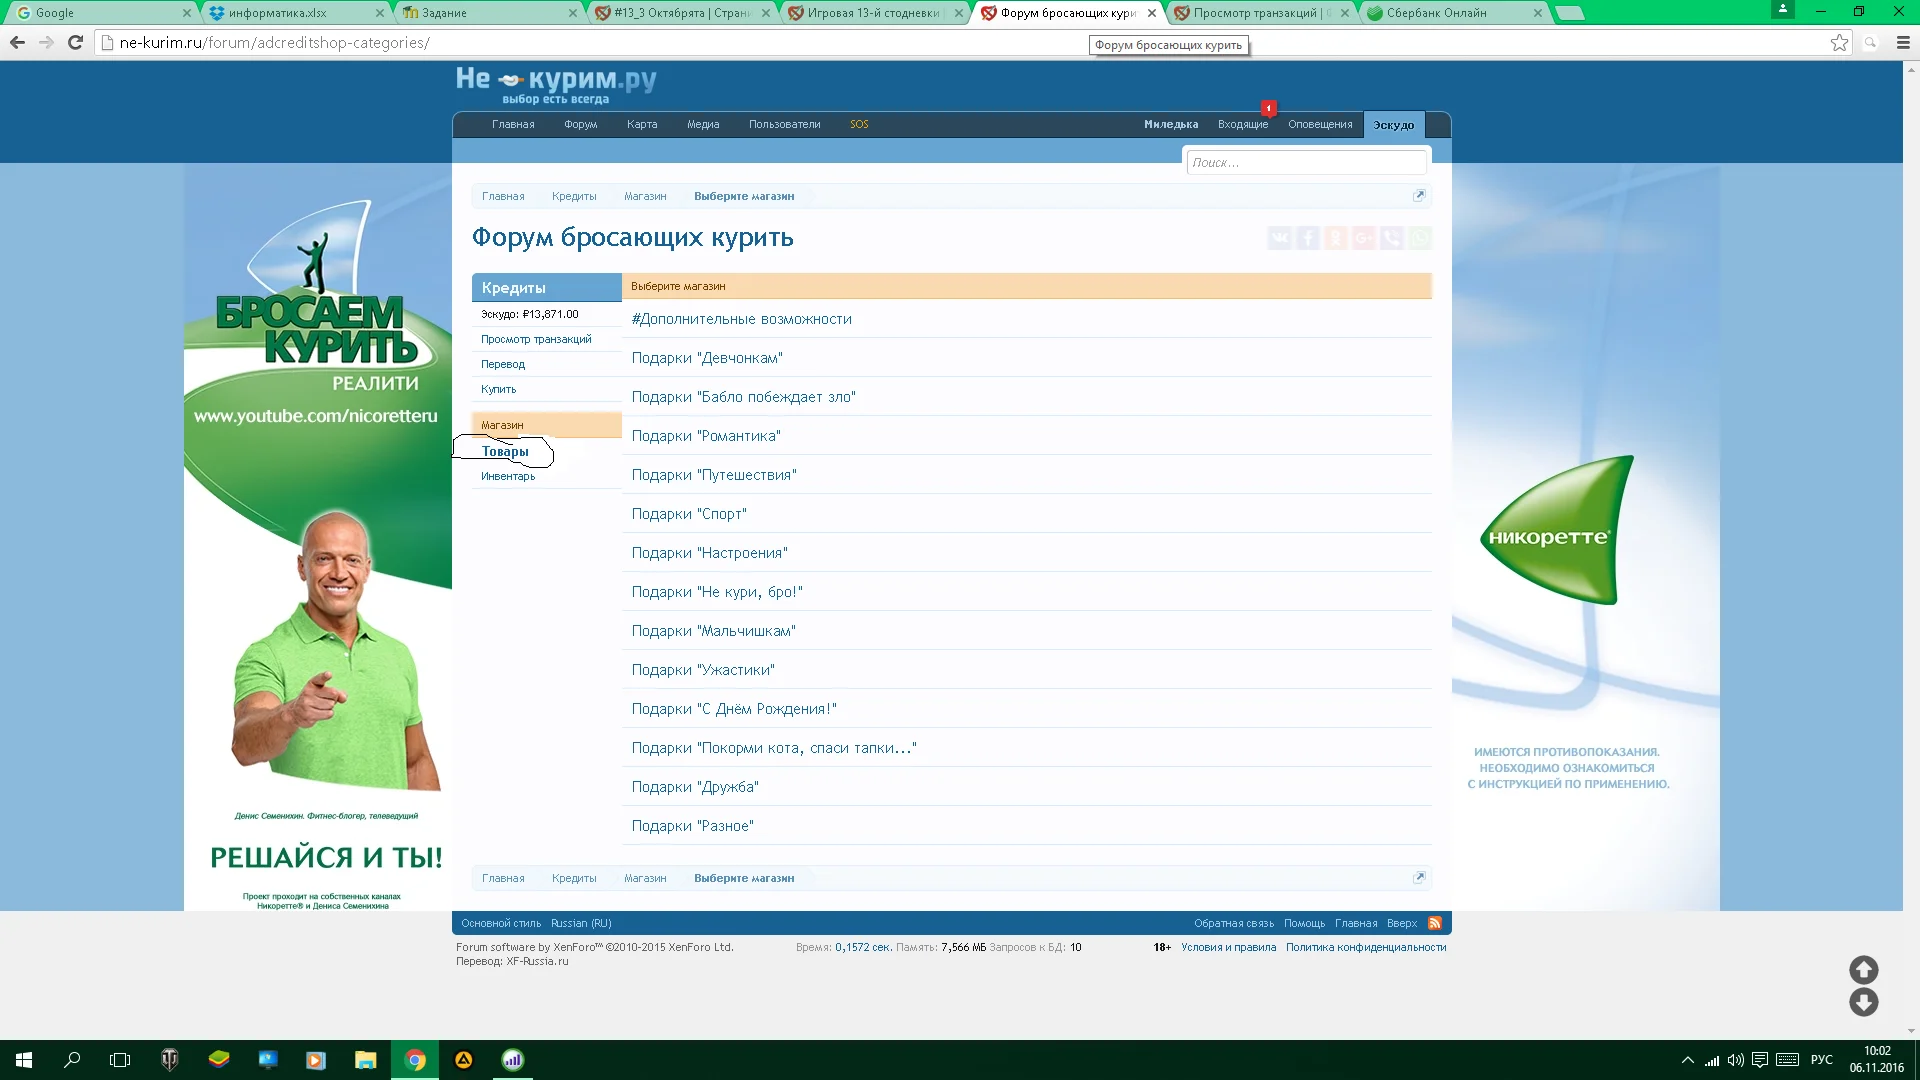Open the Входящие inbox menu
The width and height of the screenshot is (1920, 1080).
point(1242,124)
